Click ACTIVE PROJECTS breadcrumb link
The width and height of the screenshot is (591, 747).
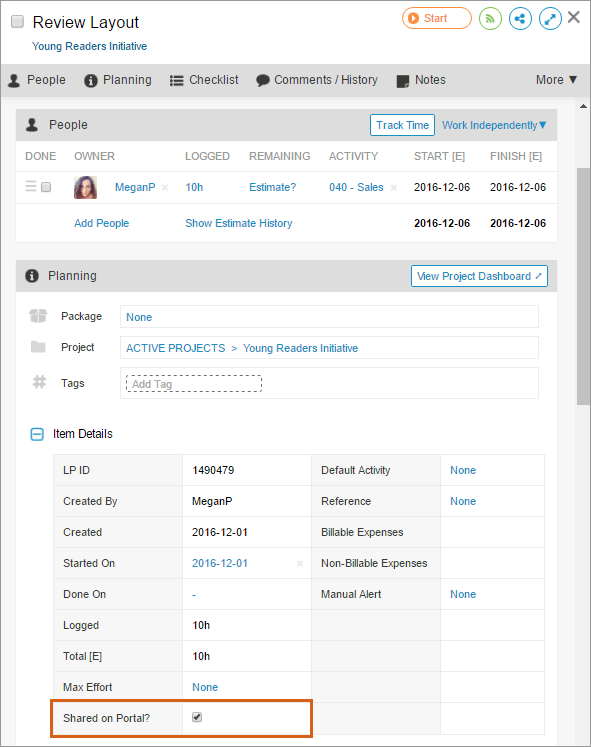175,348
